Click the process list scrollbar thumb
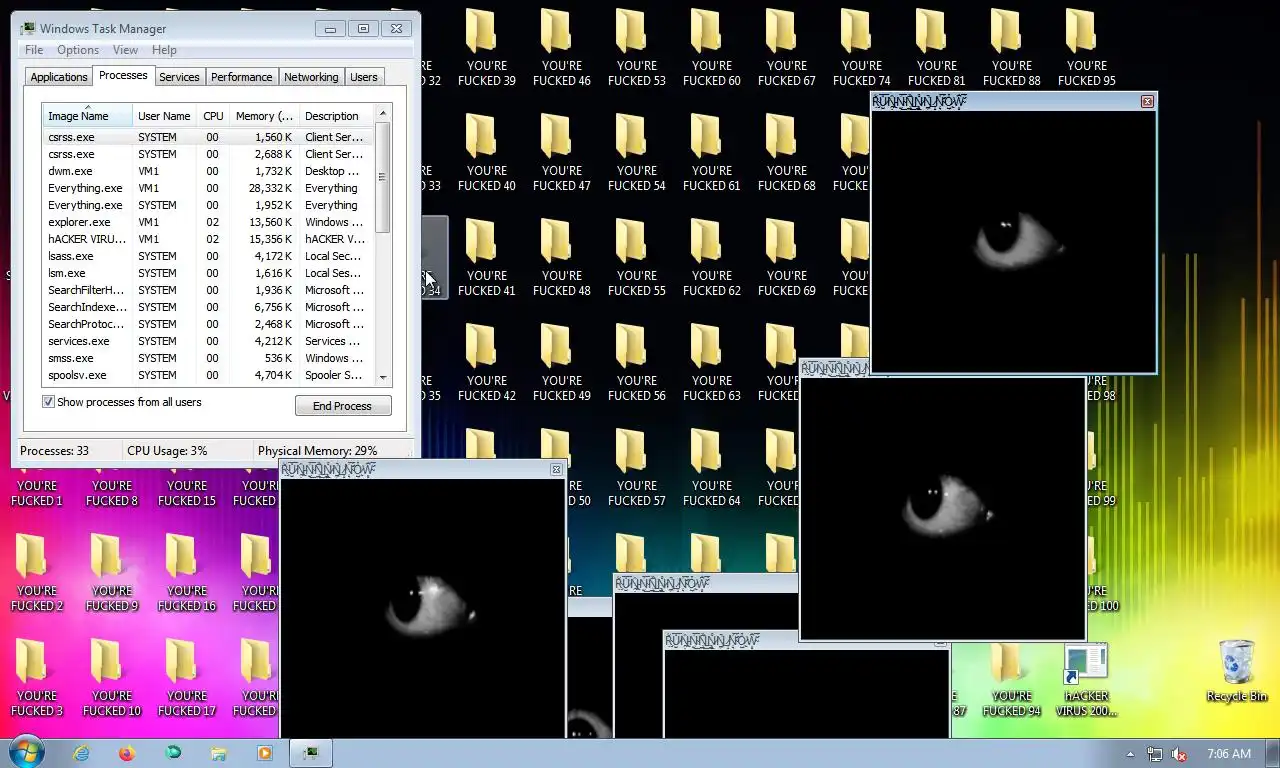This screenshot has height=768, width=1280. click(382, 178)
